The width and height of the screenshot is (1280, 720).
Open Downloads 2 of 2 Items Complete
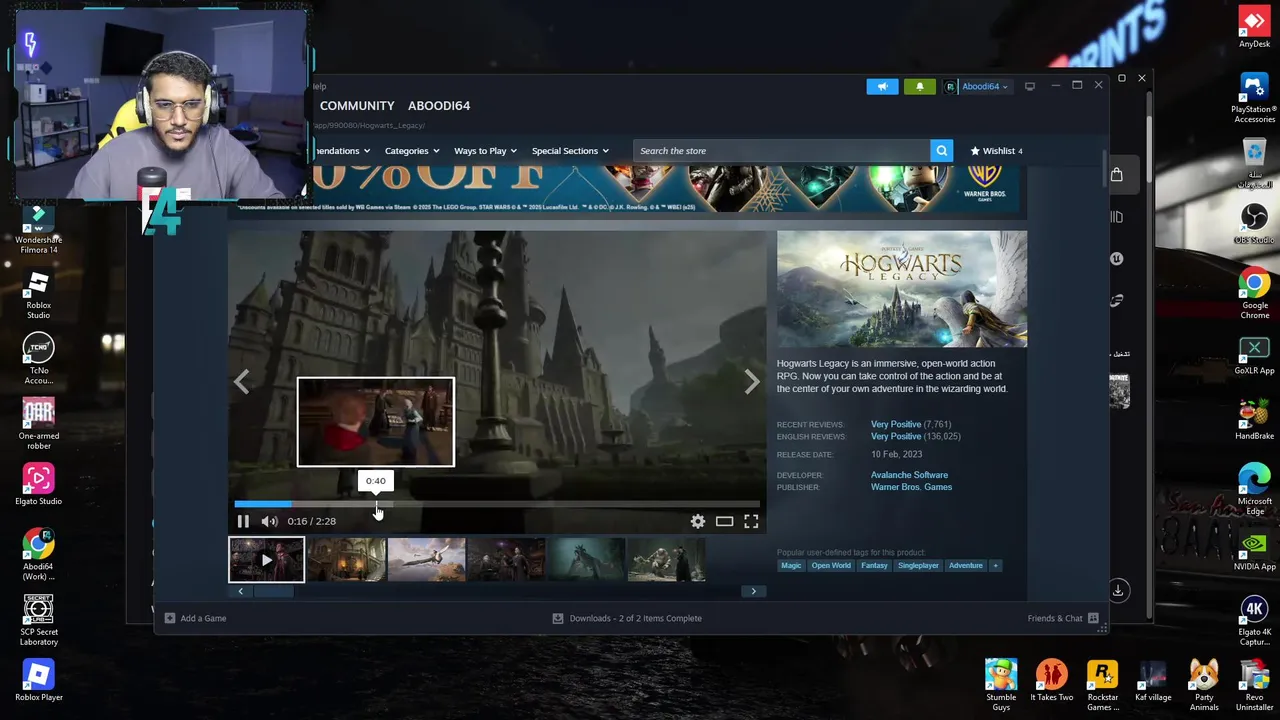coord(627,618)
